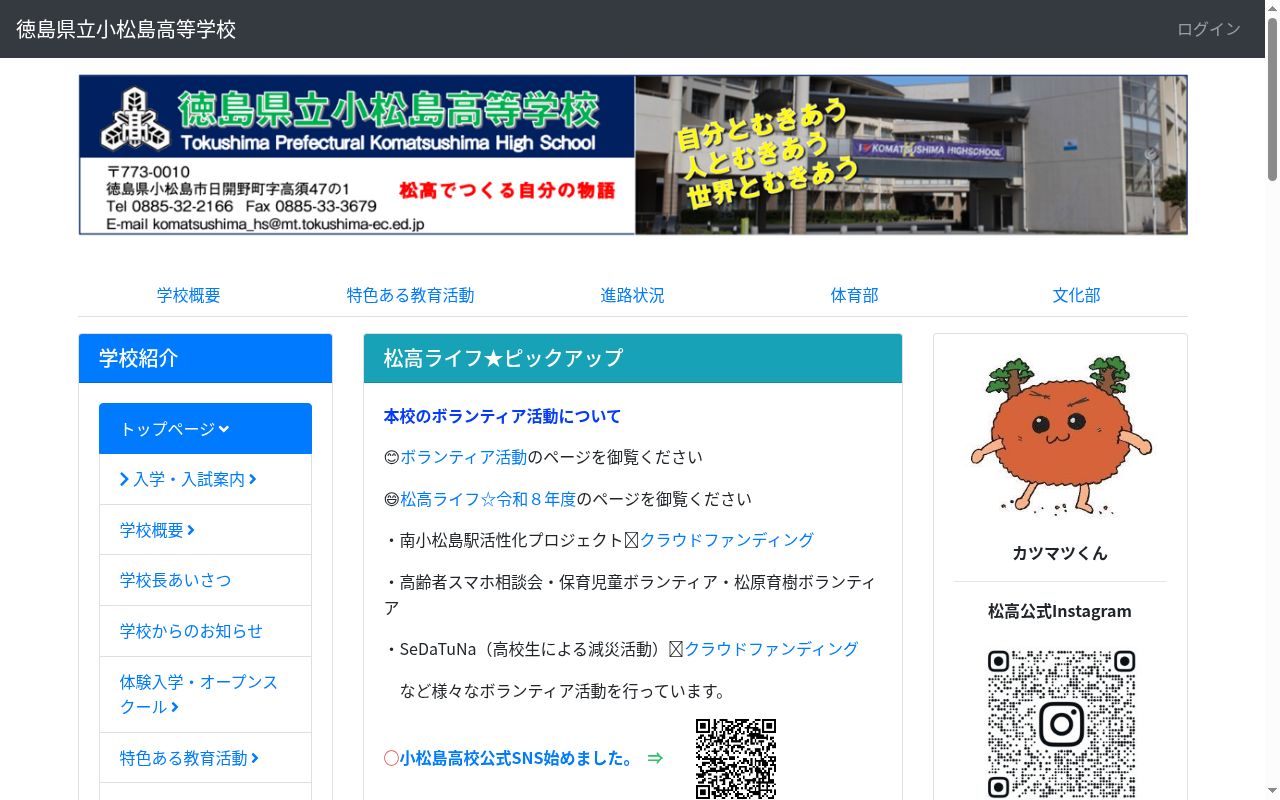Open クラウドファンディング link for SeDaTuNa
1280x800 pixels.
[771, 649]
